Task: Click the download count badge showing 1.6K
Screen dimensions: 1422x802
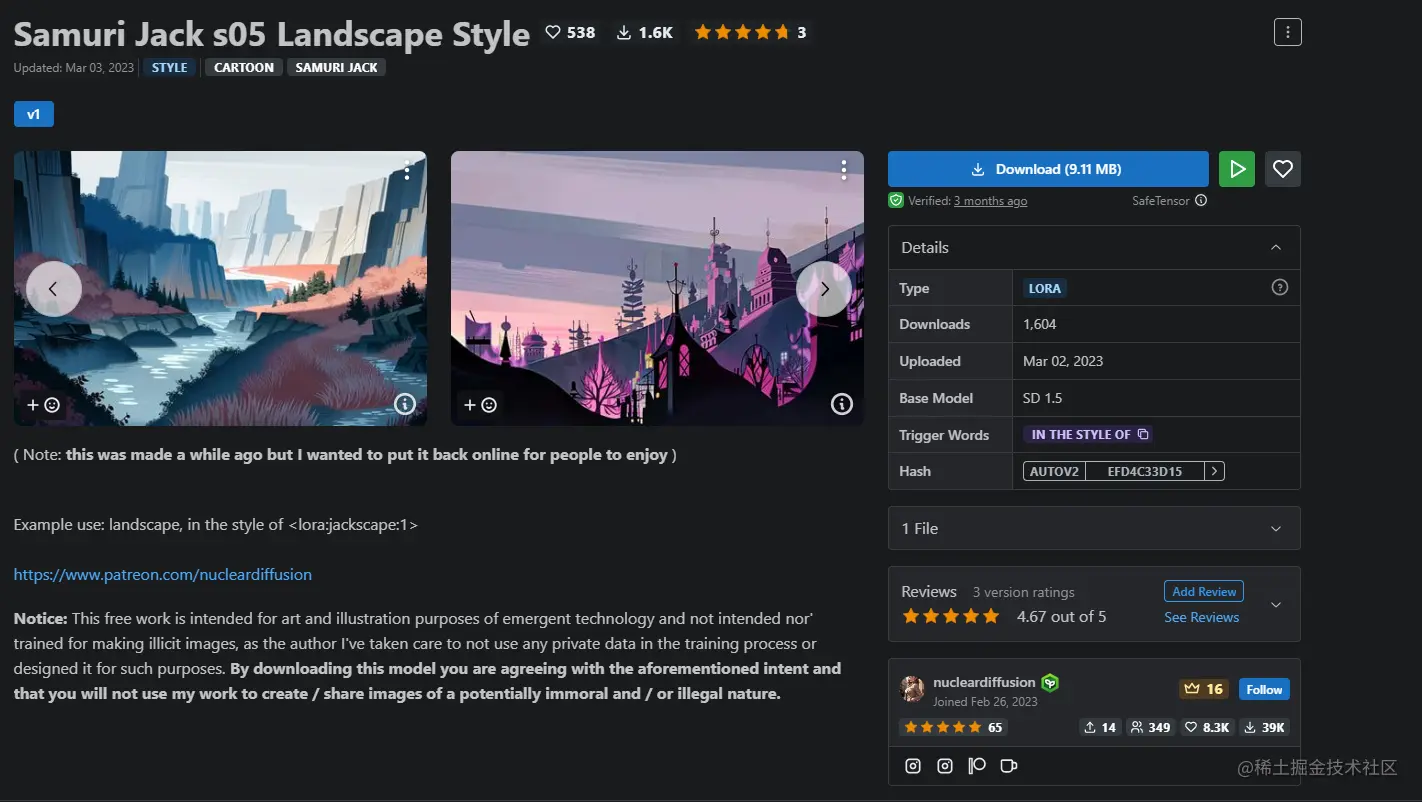Action: 645,32
